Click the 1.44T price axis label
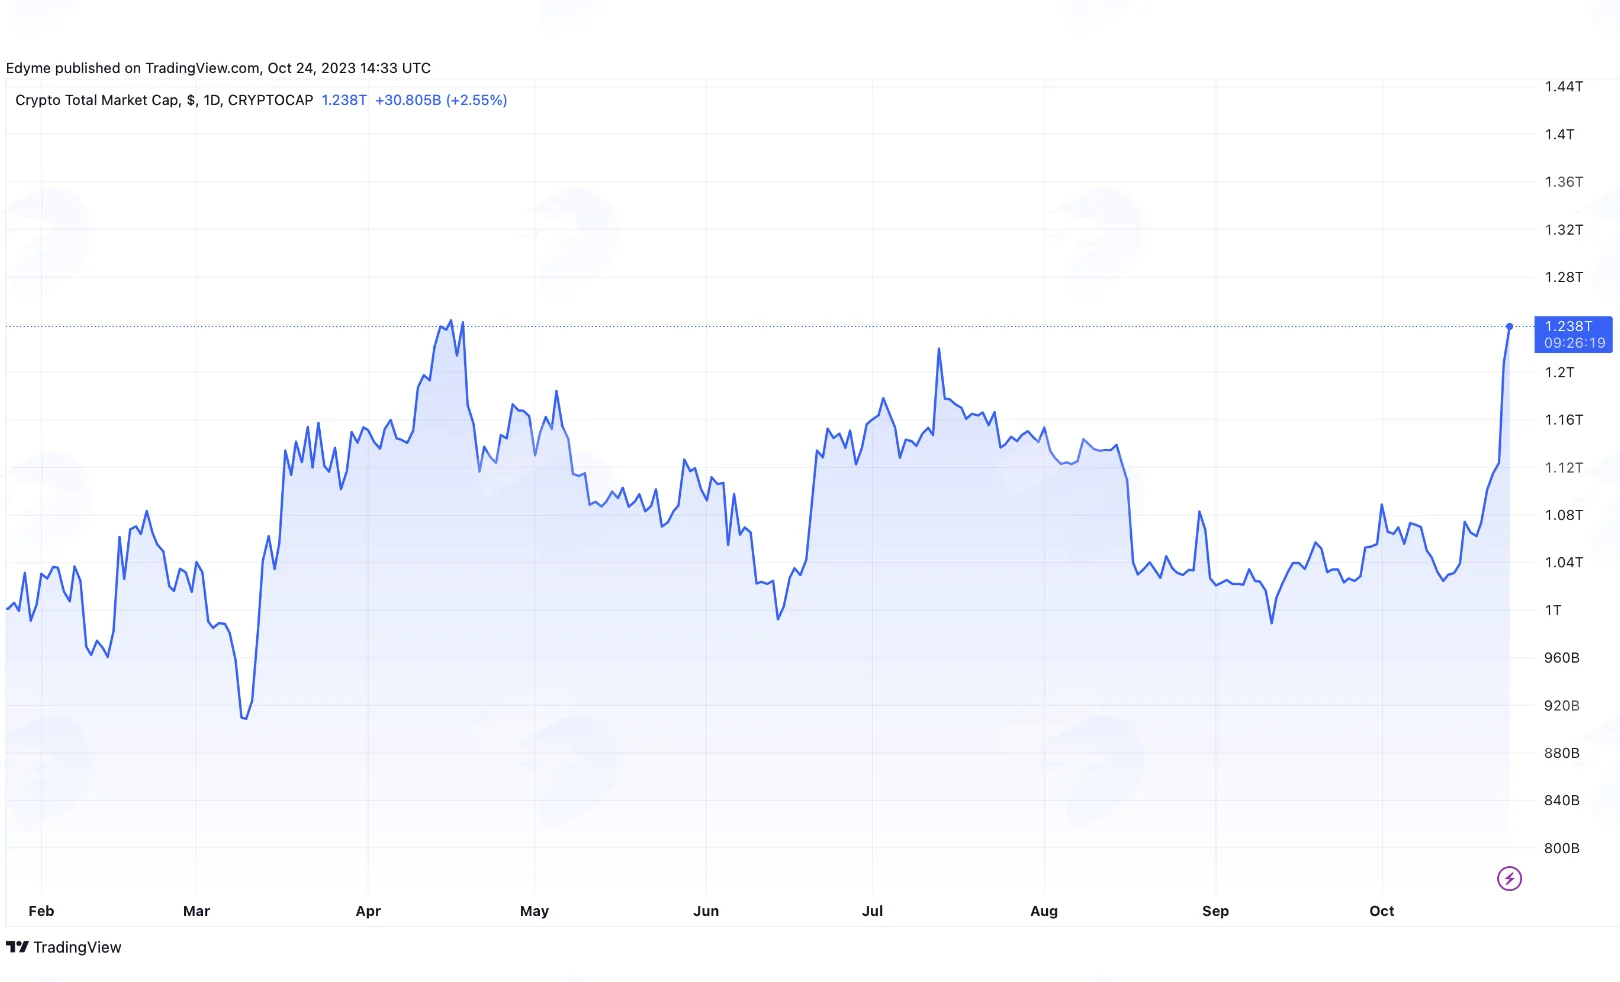 coord(1564,86)
